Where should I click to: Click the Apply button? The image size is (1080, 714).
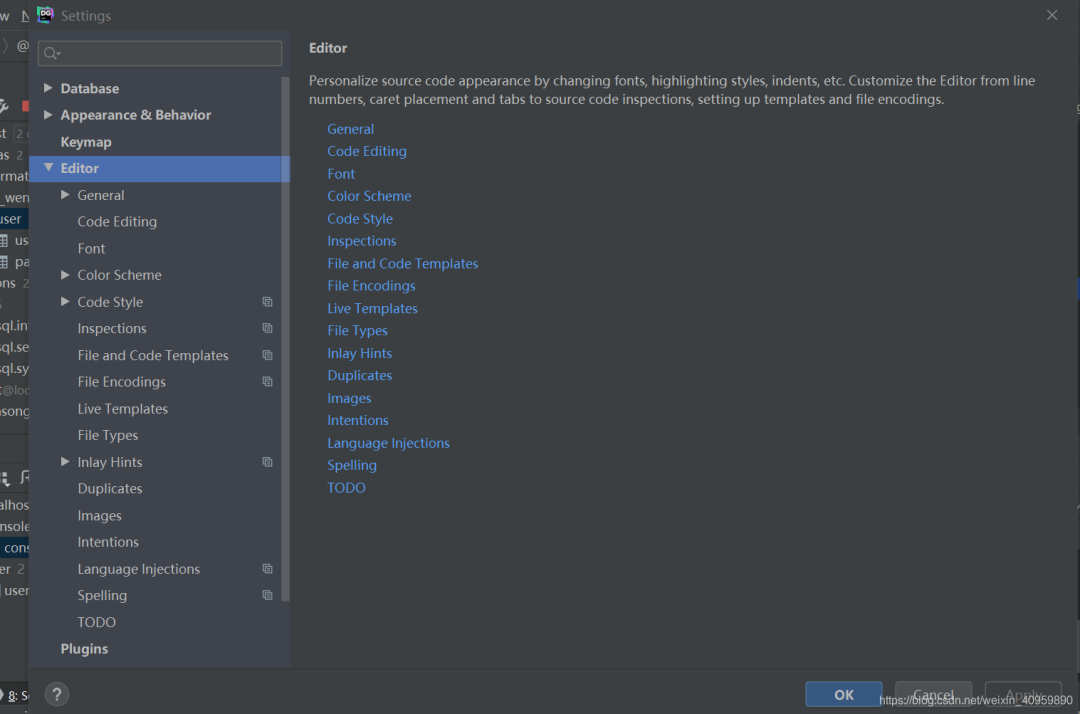click(x=1023, y=695)
